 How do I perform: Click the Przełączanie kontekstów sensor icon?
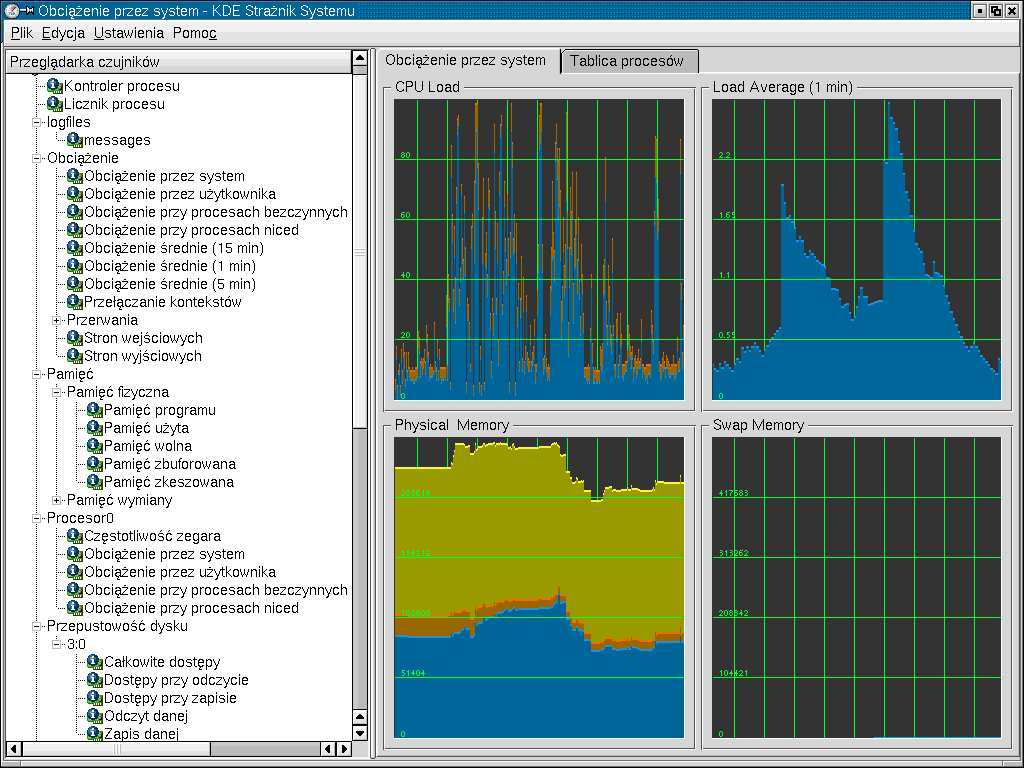[74, 302]
